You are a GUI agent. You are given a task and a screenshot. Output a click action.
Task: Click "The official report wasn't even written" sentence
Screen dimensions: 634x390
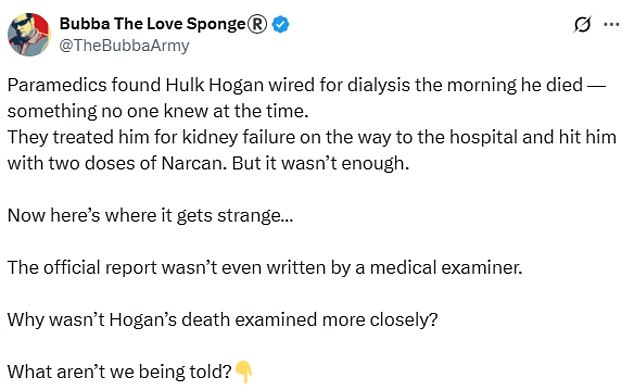[167, 268]
